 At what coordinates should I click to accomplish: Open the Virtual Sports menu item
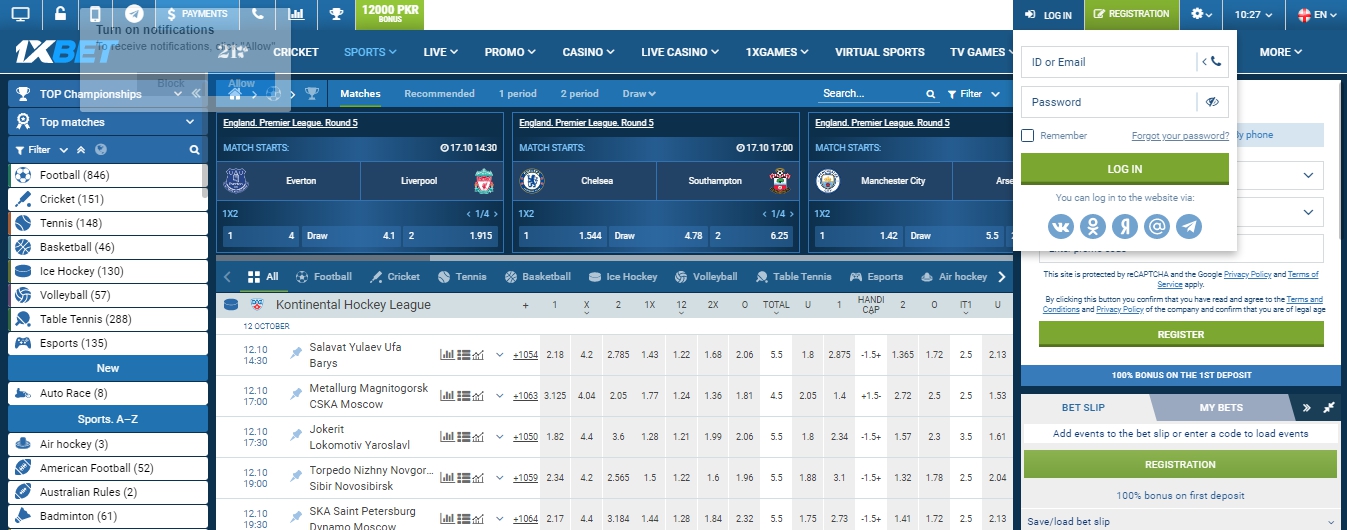(880, 52)
